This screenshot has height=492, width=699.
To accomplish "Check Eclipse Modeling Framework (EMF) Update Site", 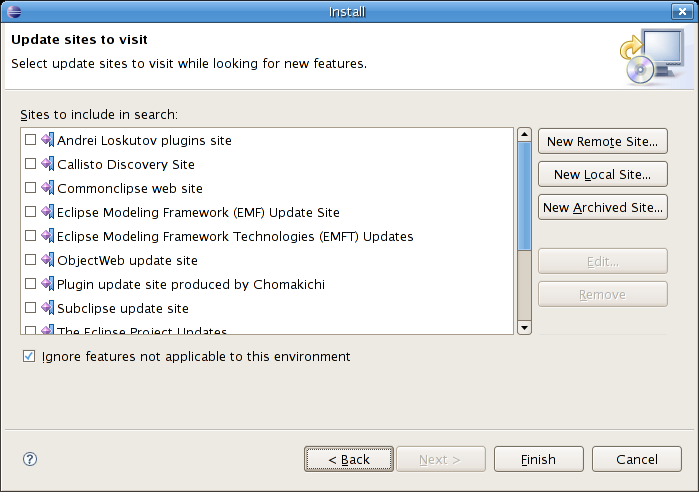I will [30, 212].
